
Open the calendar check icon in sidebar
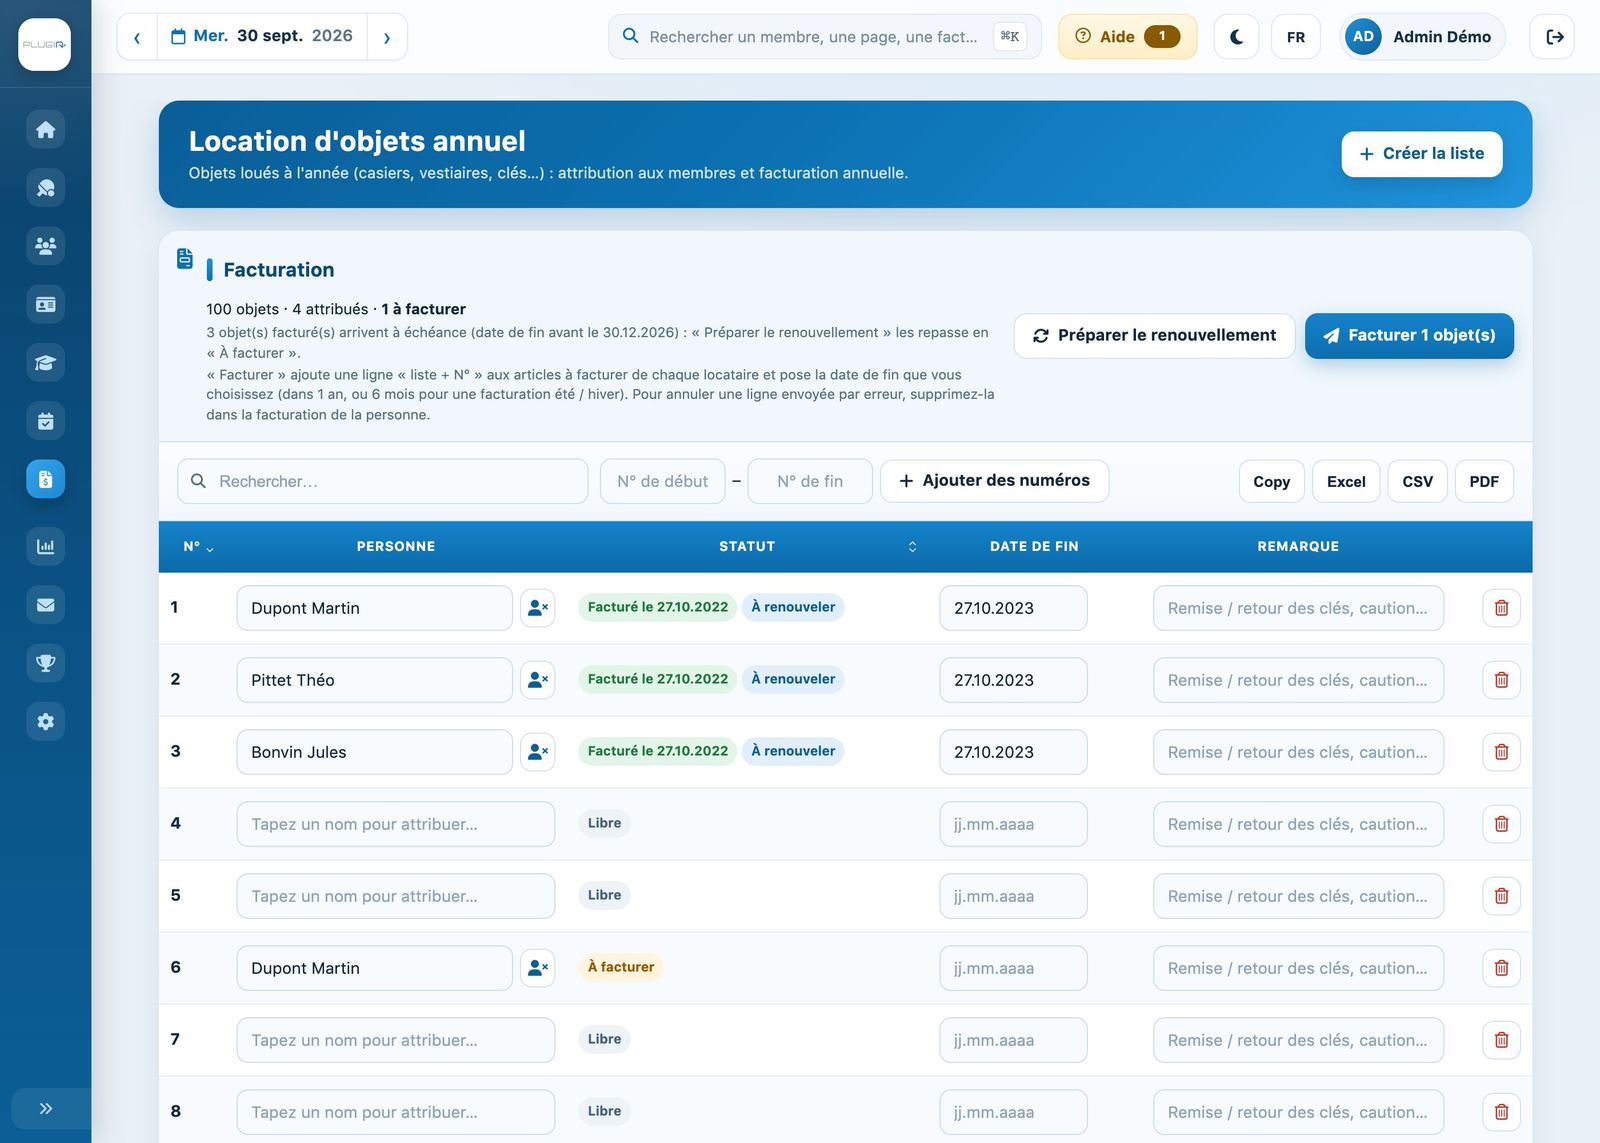coord(45,421)
